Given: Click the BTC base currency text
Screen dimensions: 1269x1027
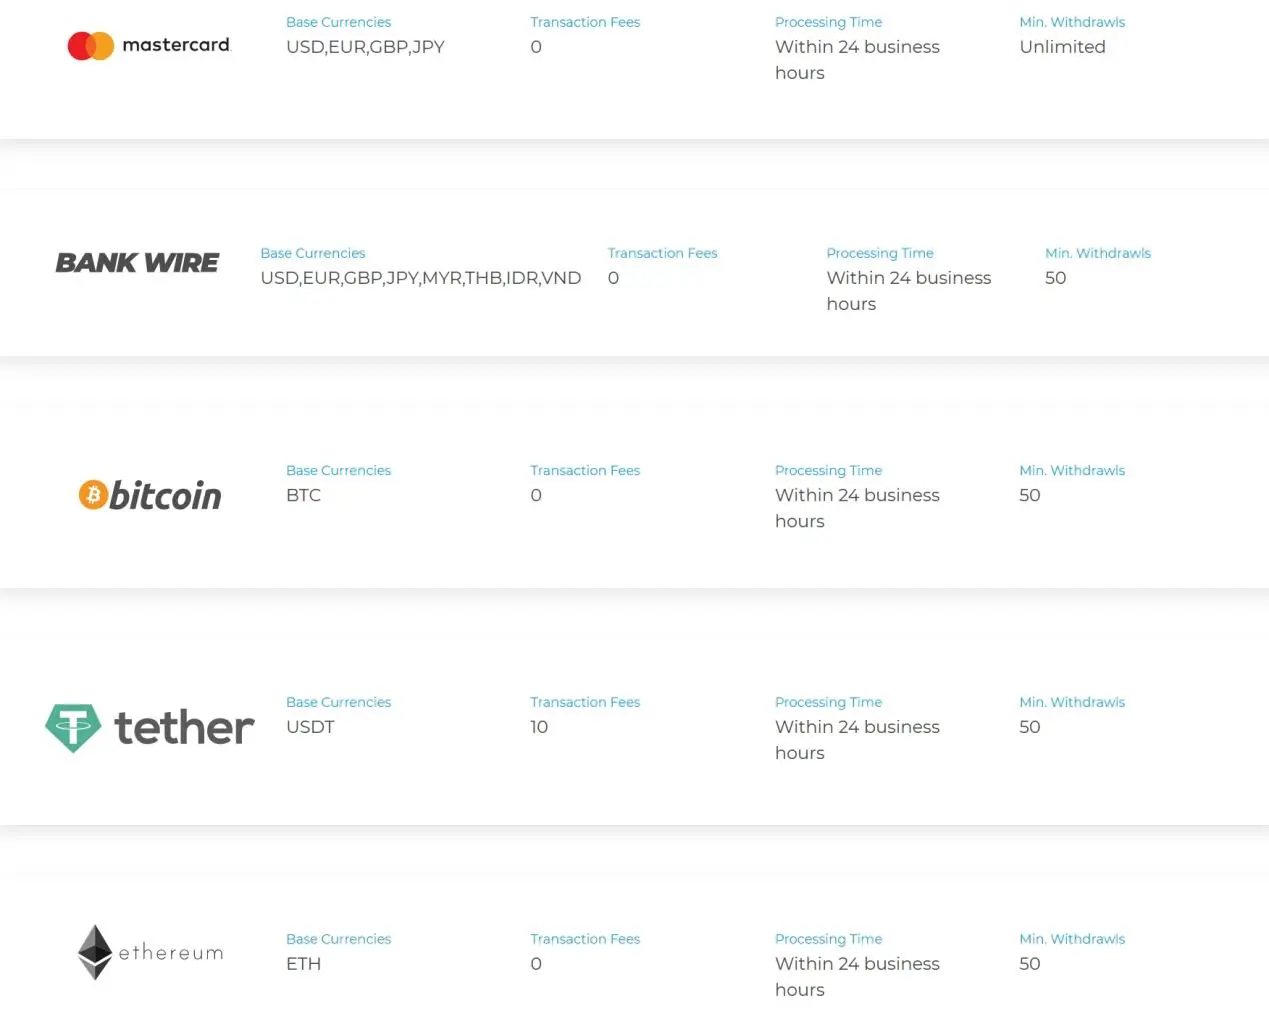Looking at the screenshot, I should point(303,495).
